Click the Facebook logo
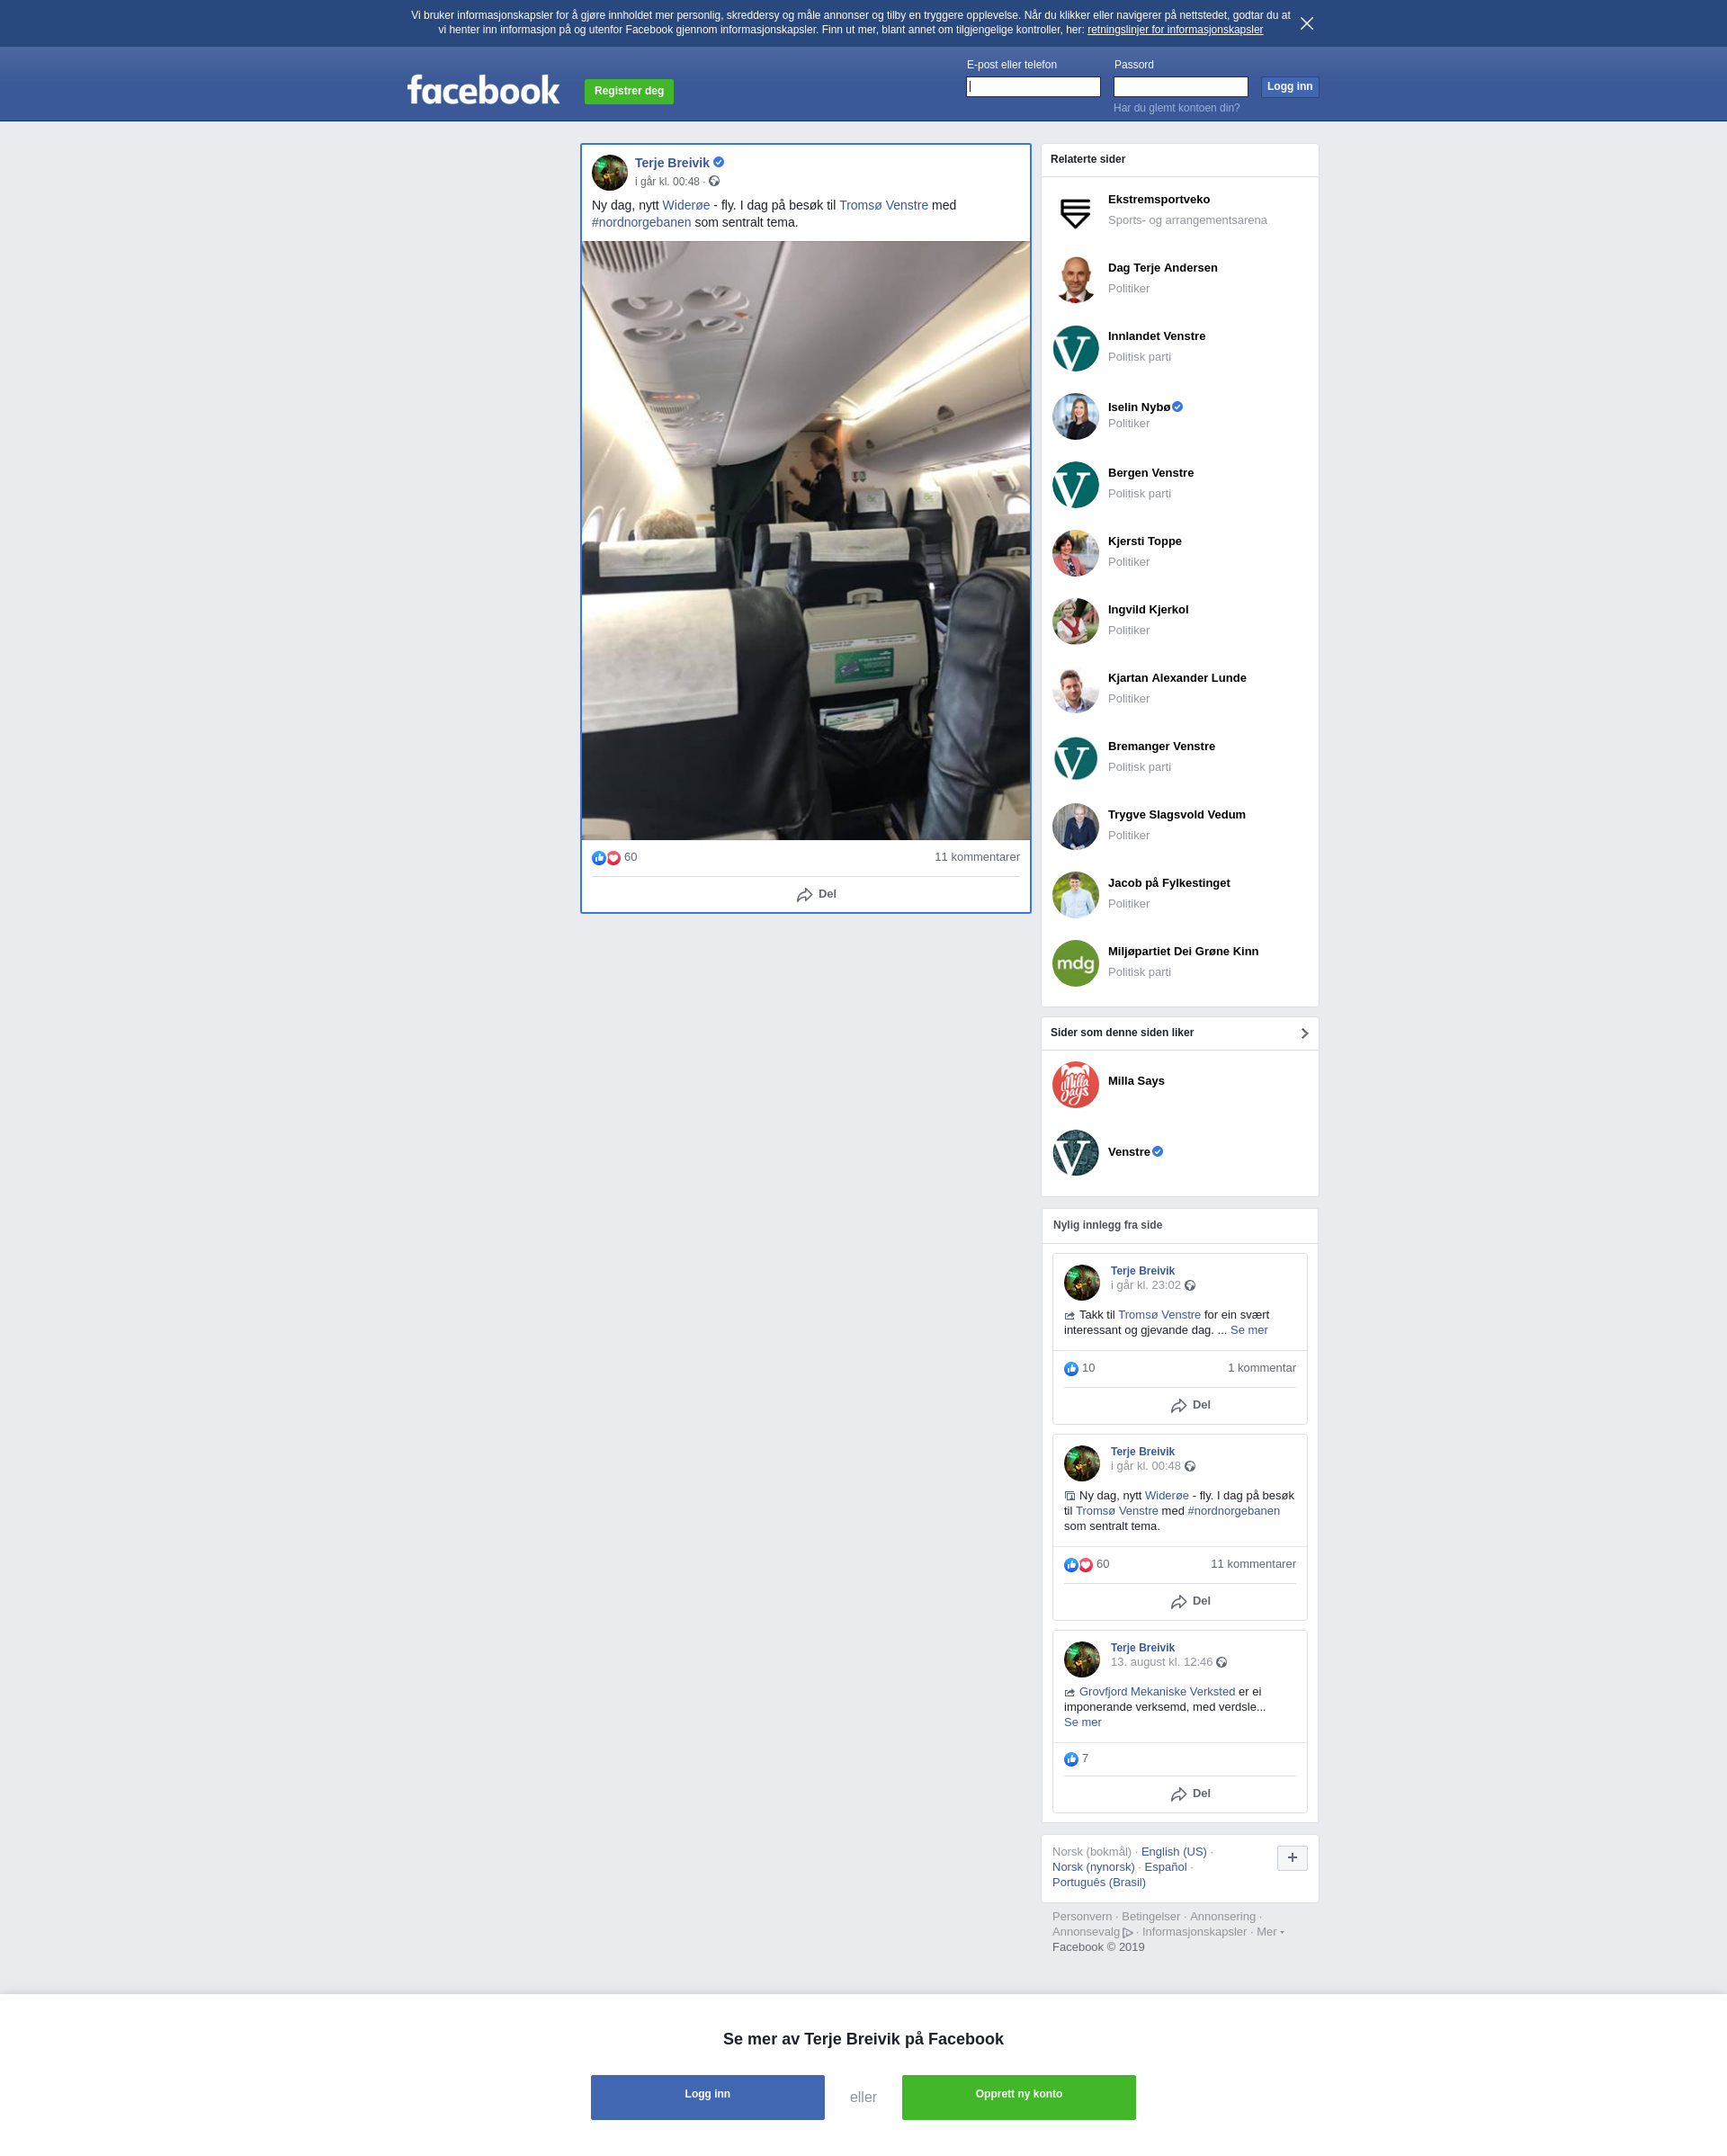Viewport: 1727px width, 2156px height. coord(483,90)
